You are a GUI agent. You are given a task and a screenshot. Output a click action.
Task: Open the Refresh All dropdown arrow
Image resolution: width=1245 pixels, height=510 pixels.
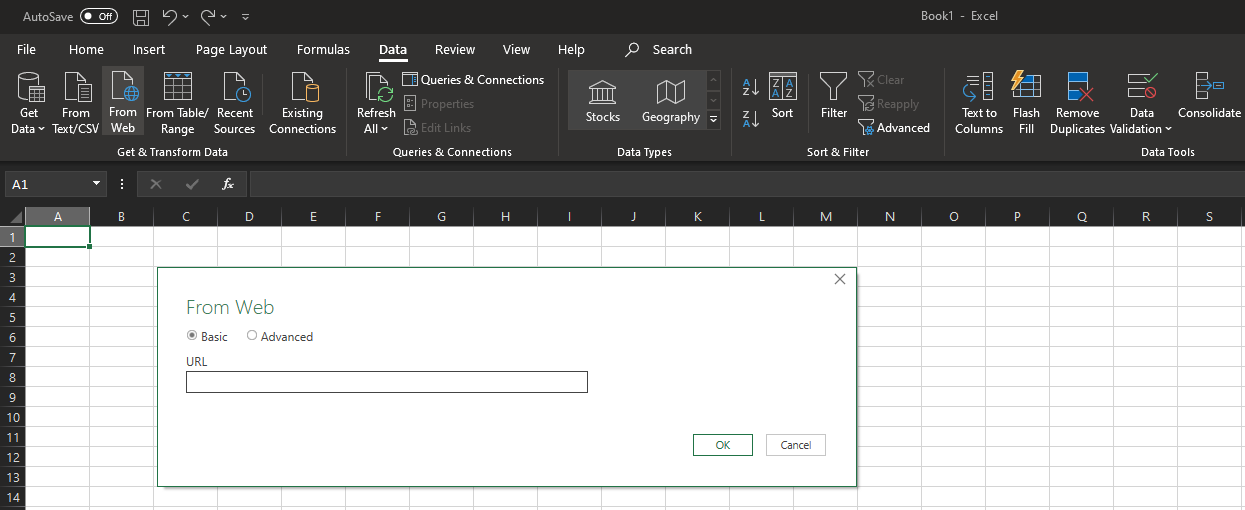[x=385, y=129]
